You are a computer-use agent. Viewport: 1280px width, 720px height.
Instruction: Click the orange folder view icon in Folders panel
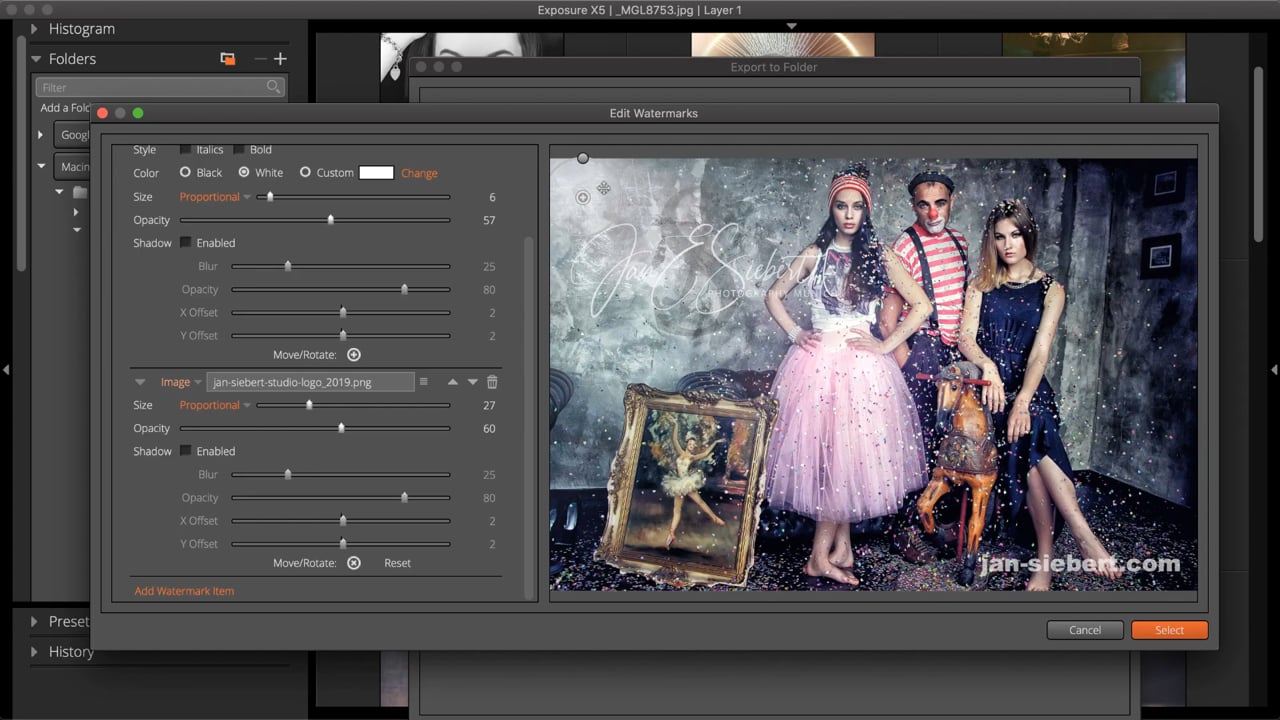click(x=228, y=59)
